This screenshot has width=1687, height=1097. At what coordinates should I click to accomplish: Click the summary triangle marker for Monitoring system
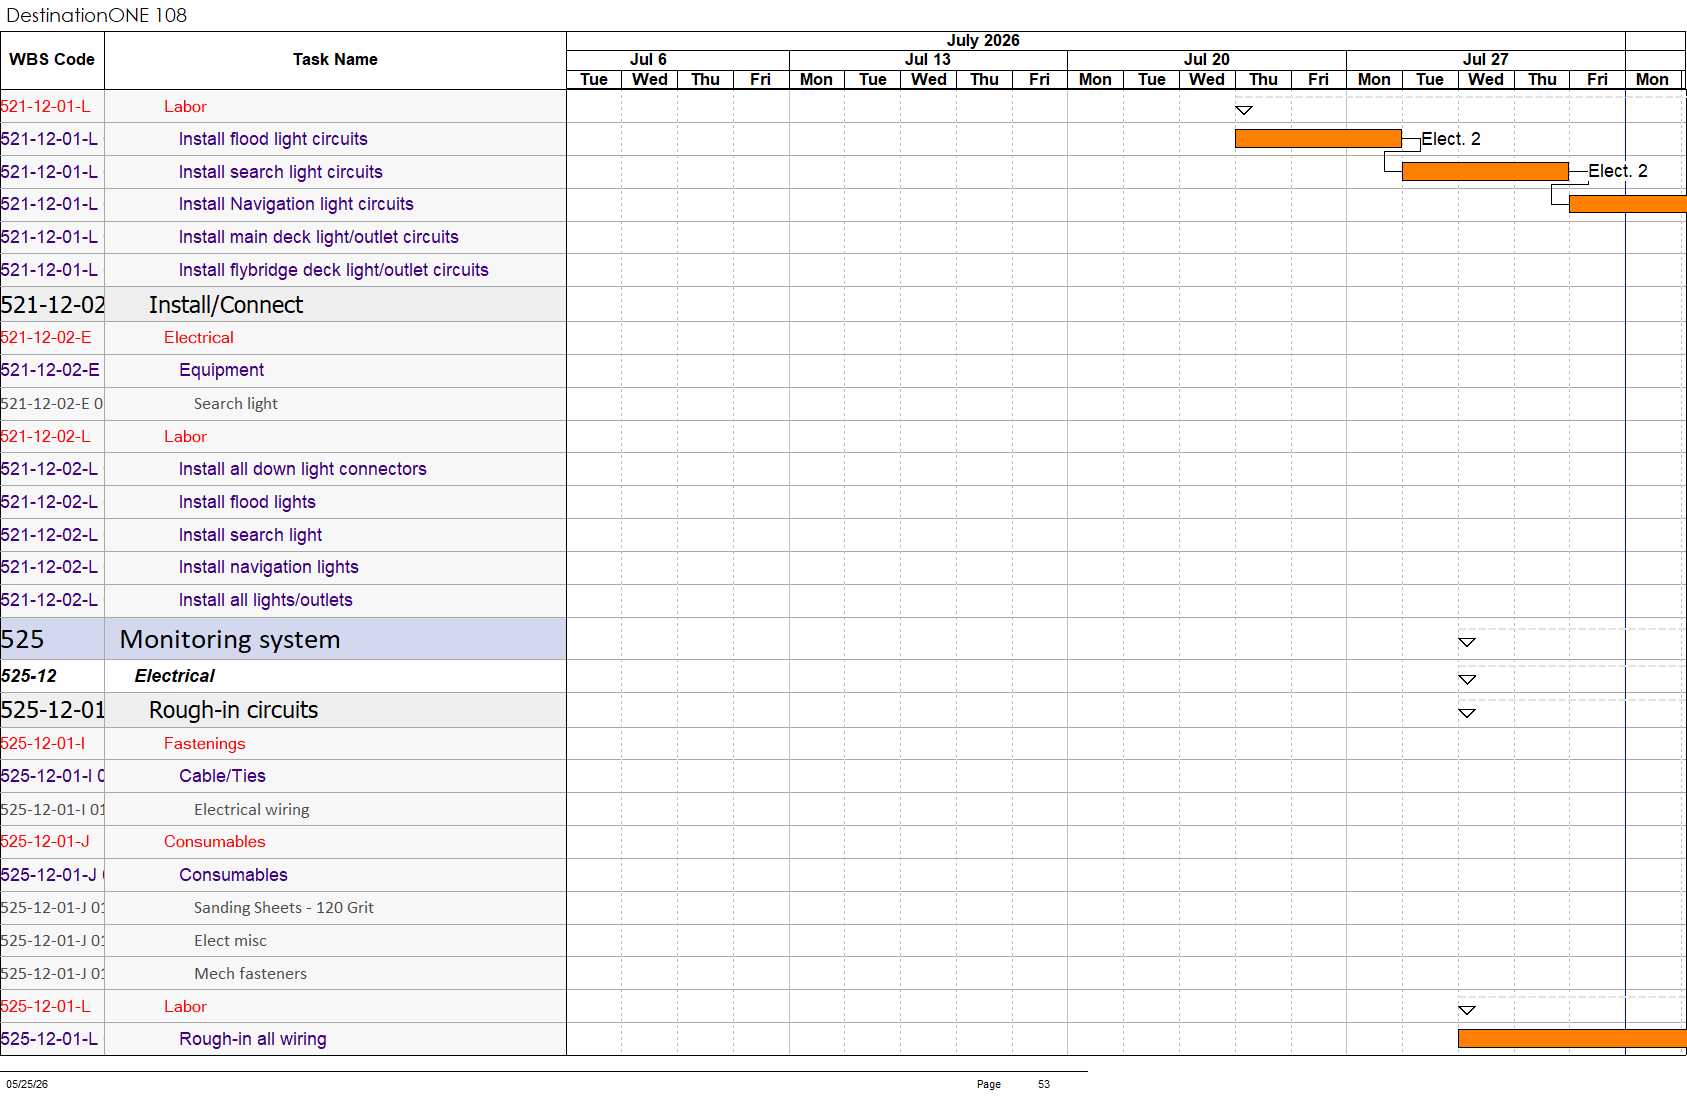click(1467, 642)
